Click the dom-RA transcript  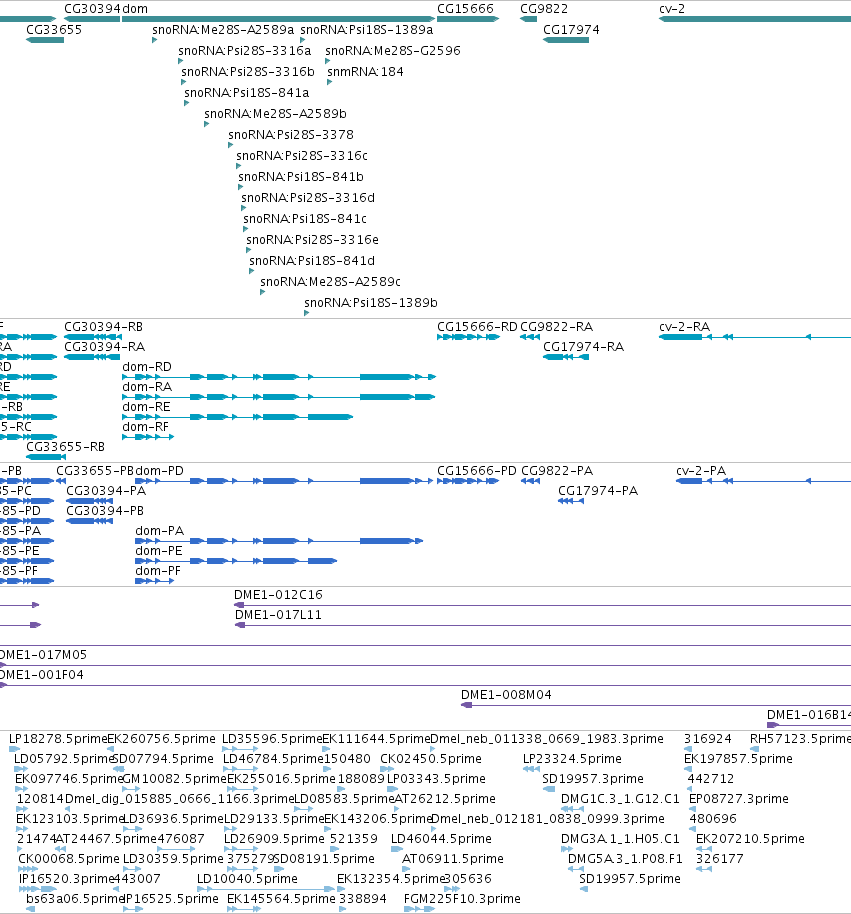279,397
